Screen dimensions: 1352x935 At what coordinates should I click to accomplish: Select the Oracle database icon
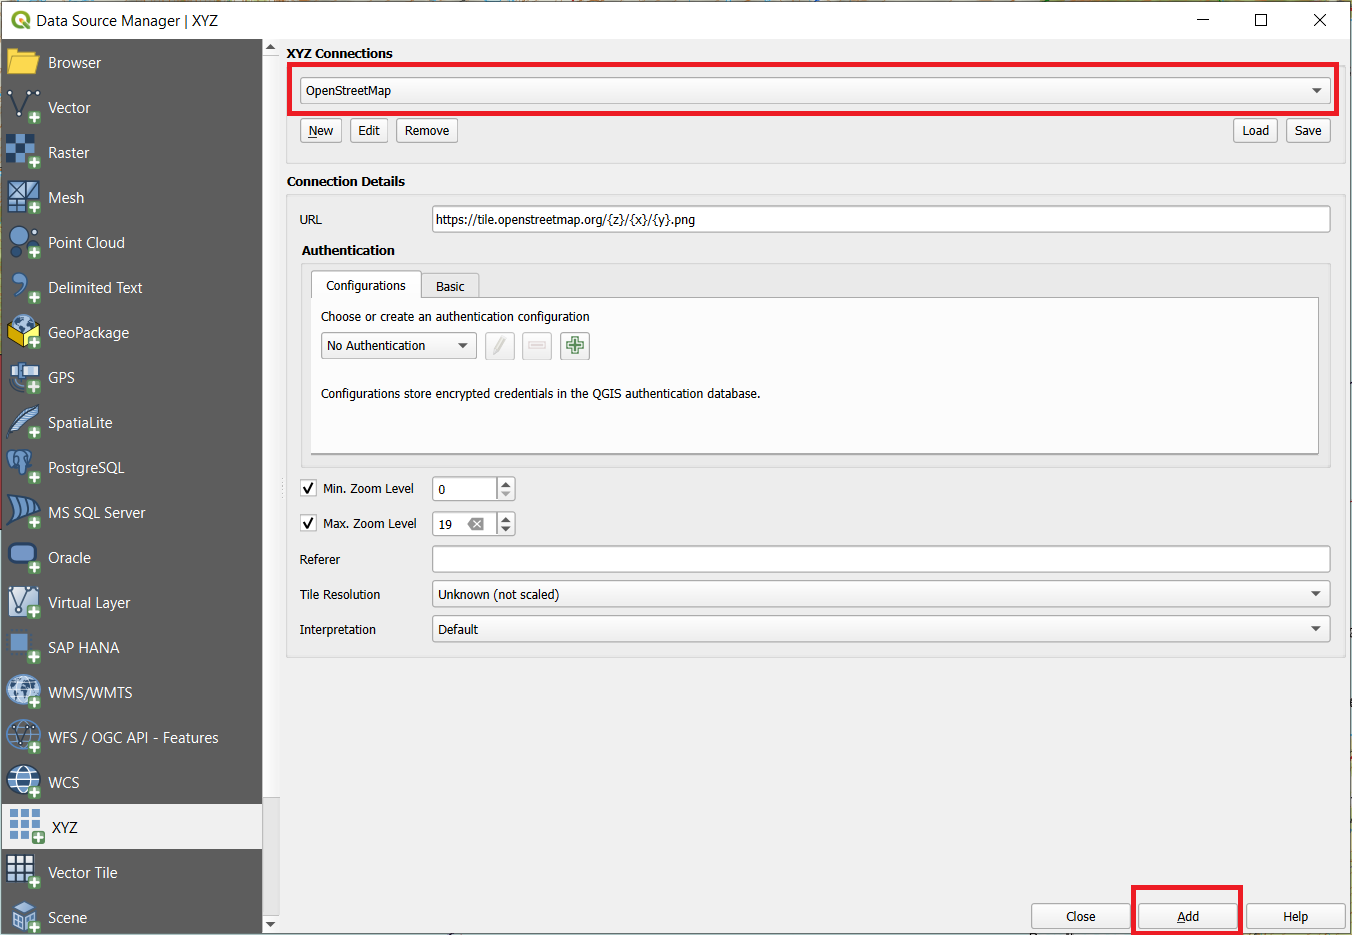[23, 557]
